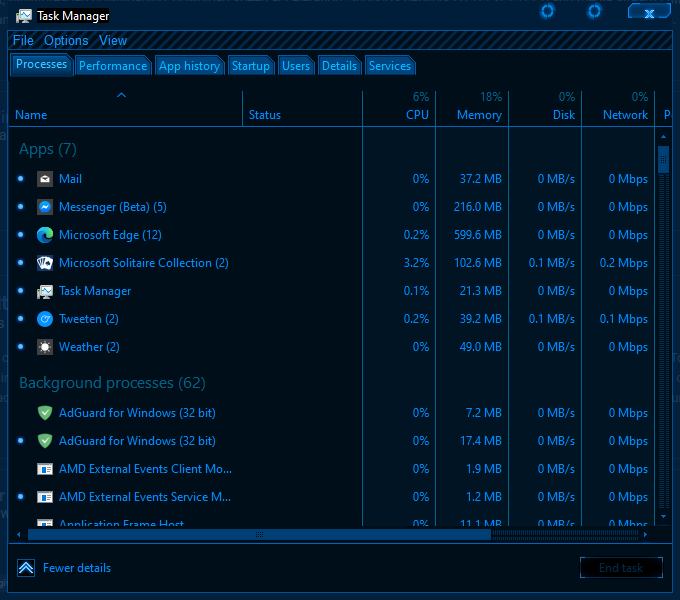The width and height of the screenshot is (680, 600).
Task: Select the Microsoft Edge (12) row text
Action: (x=110, y=235)
